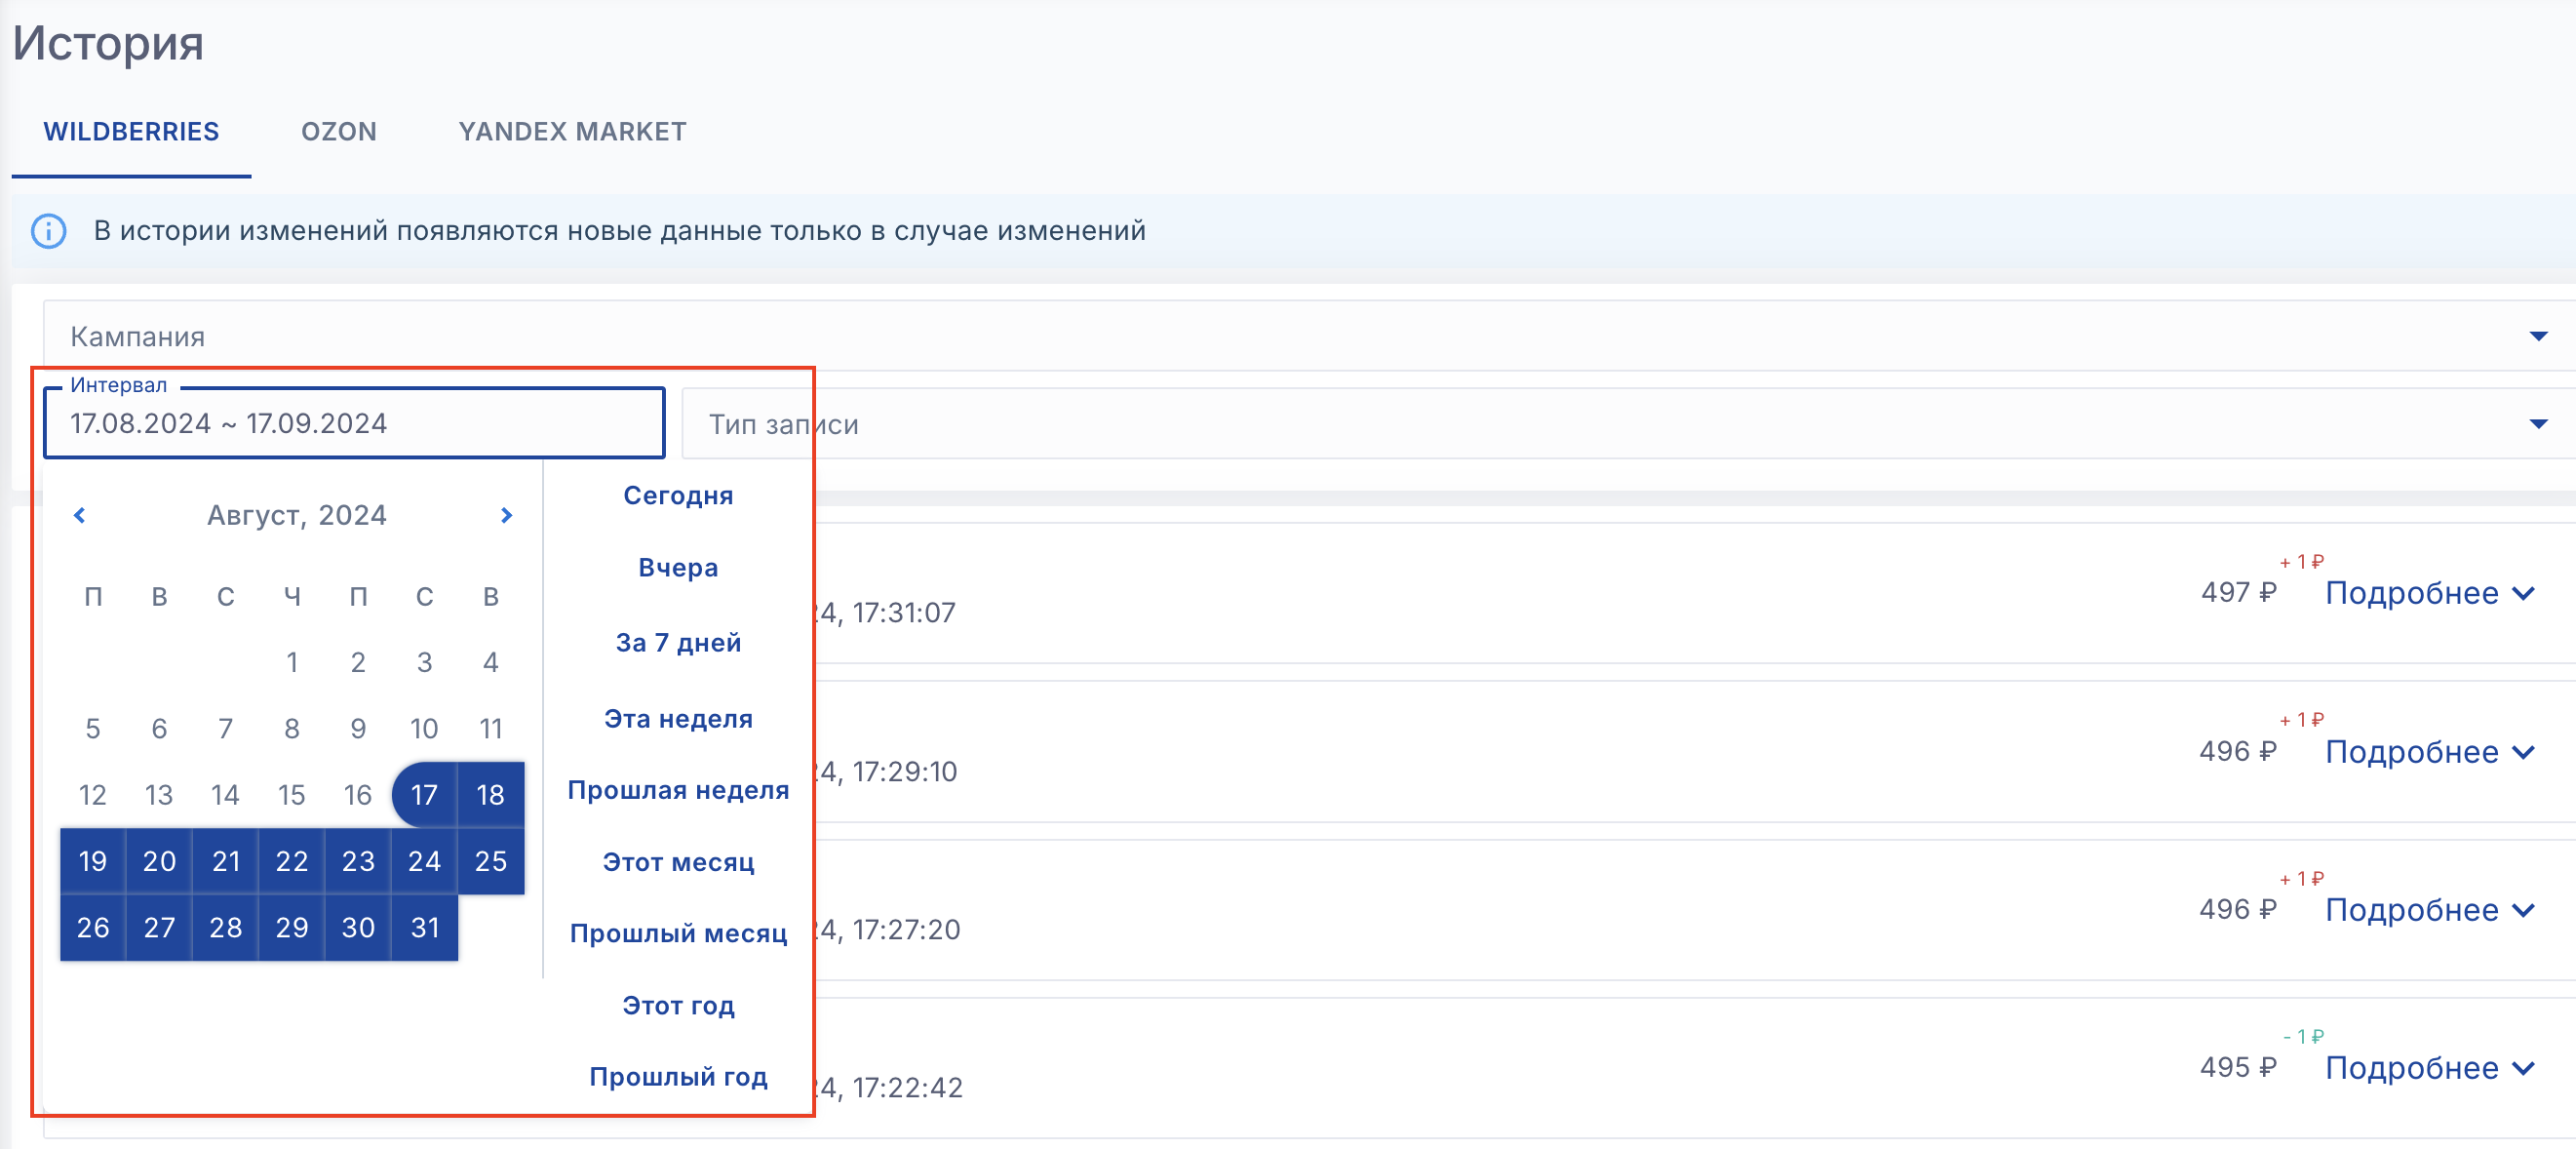Select day 31 in August calendar
2576x1149 pixels.
click(424, 928)
